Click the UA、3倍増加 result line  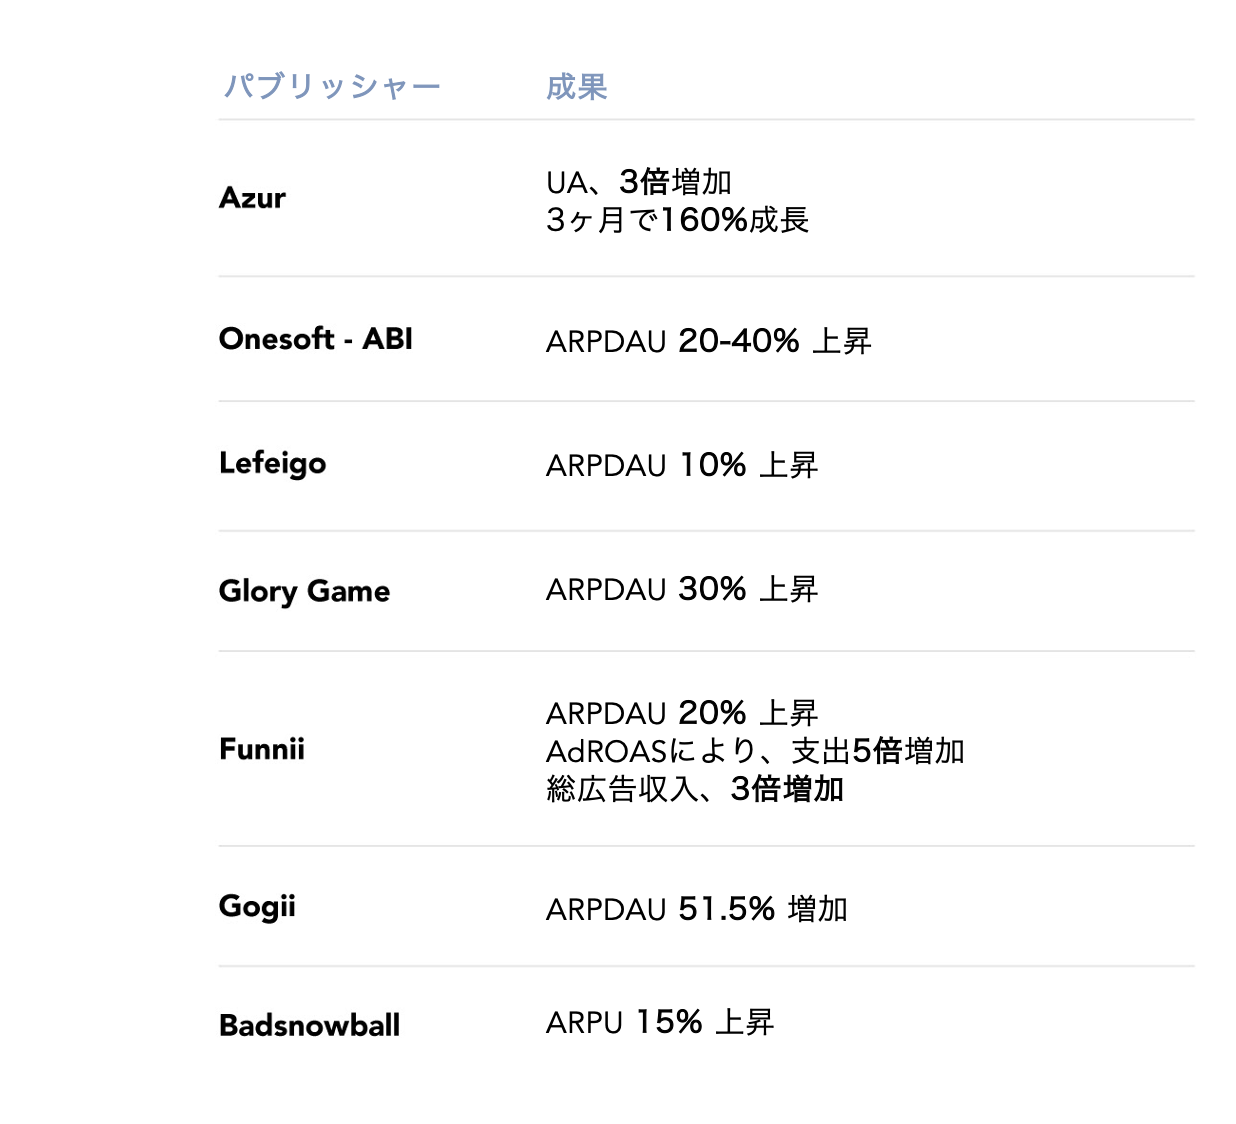(639, 182)
